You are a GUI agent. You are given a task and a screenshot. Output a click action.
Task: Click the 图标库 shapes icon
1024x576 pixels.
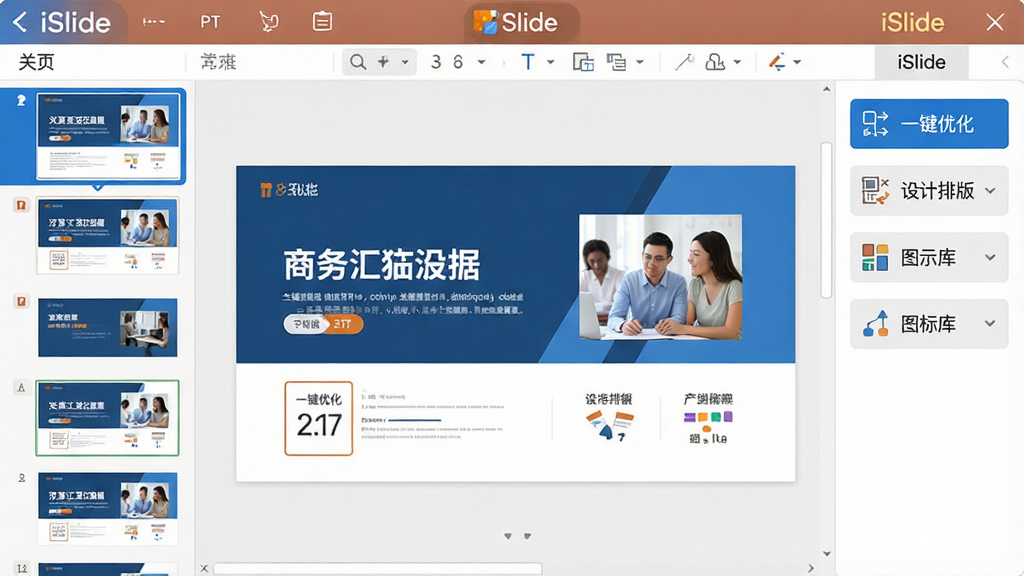pyautogui.click(x=876, y=324)
